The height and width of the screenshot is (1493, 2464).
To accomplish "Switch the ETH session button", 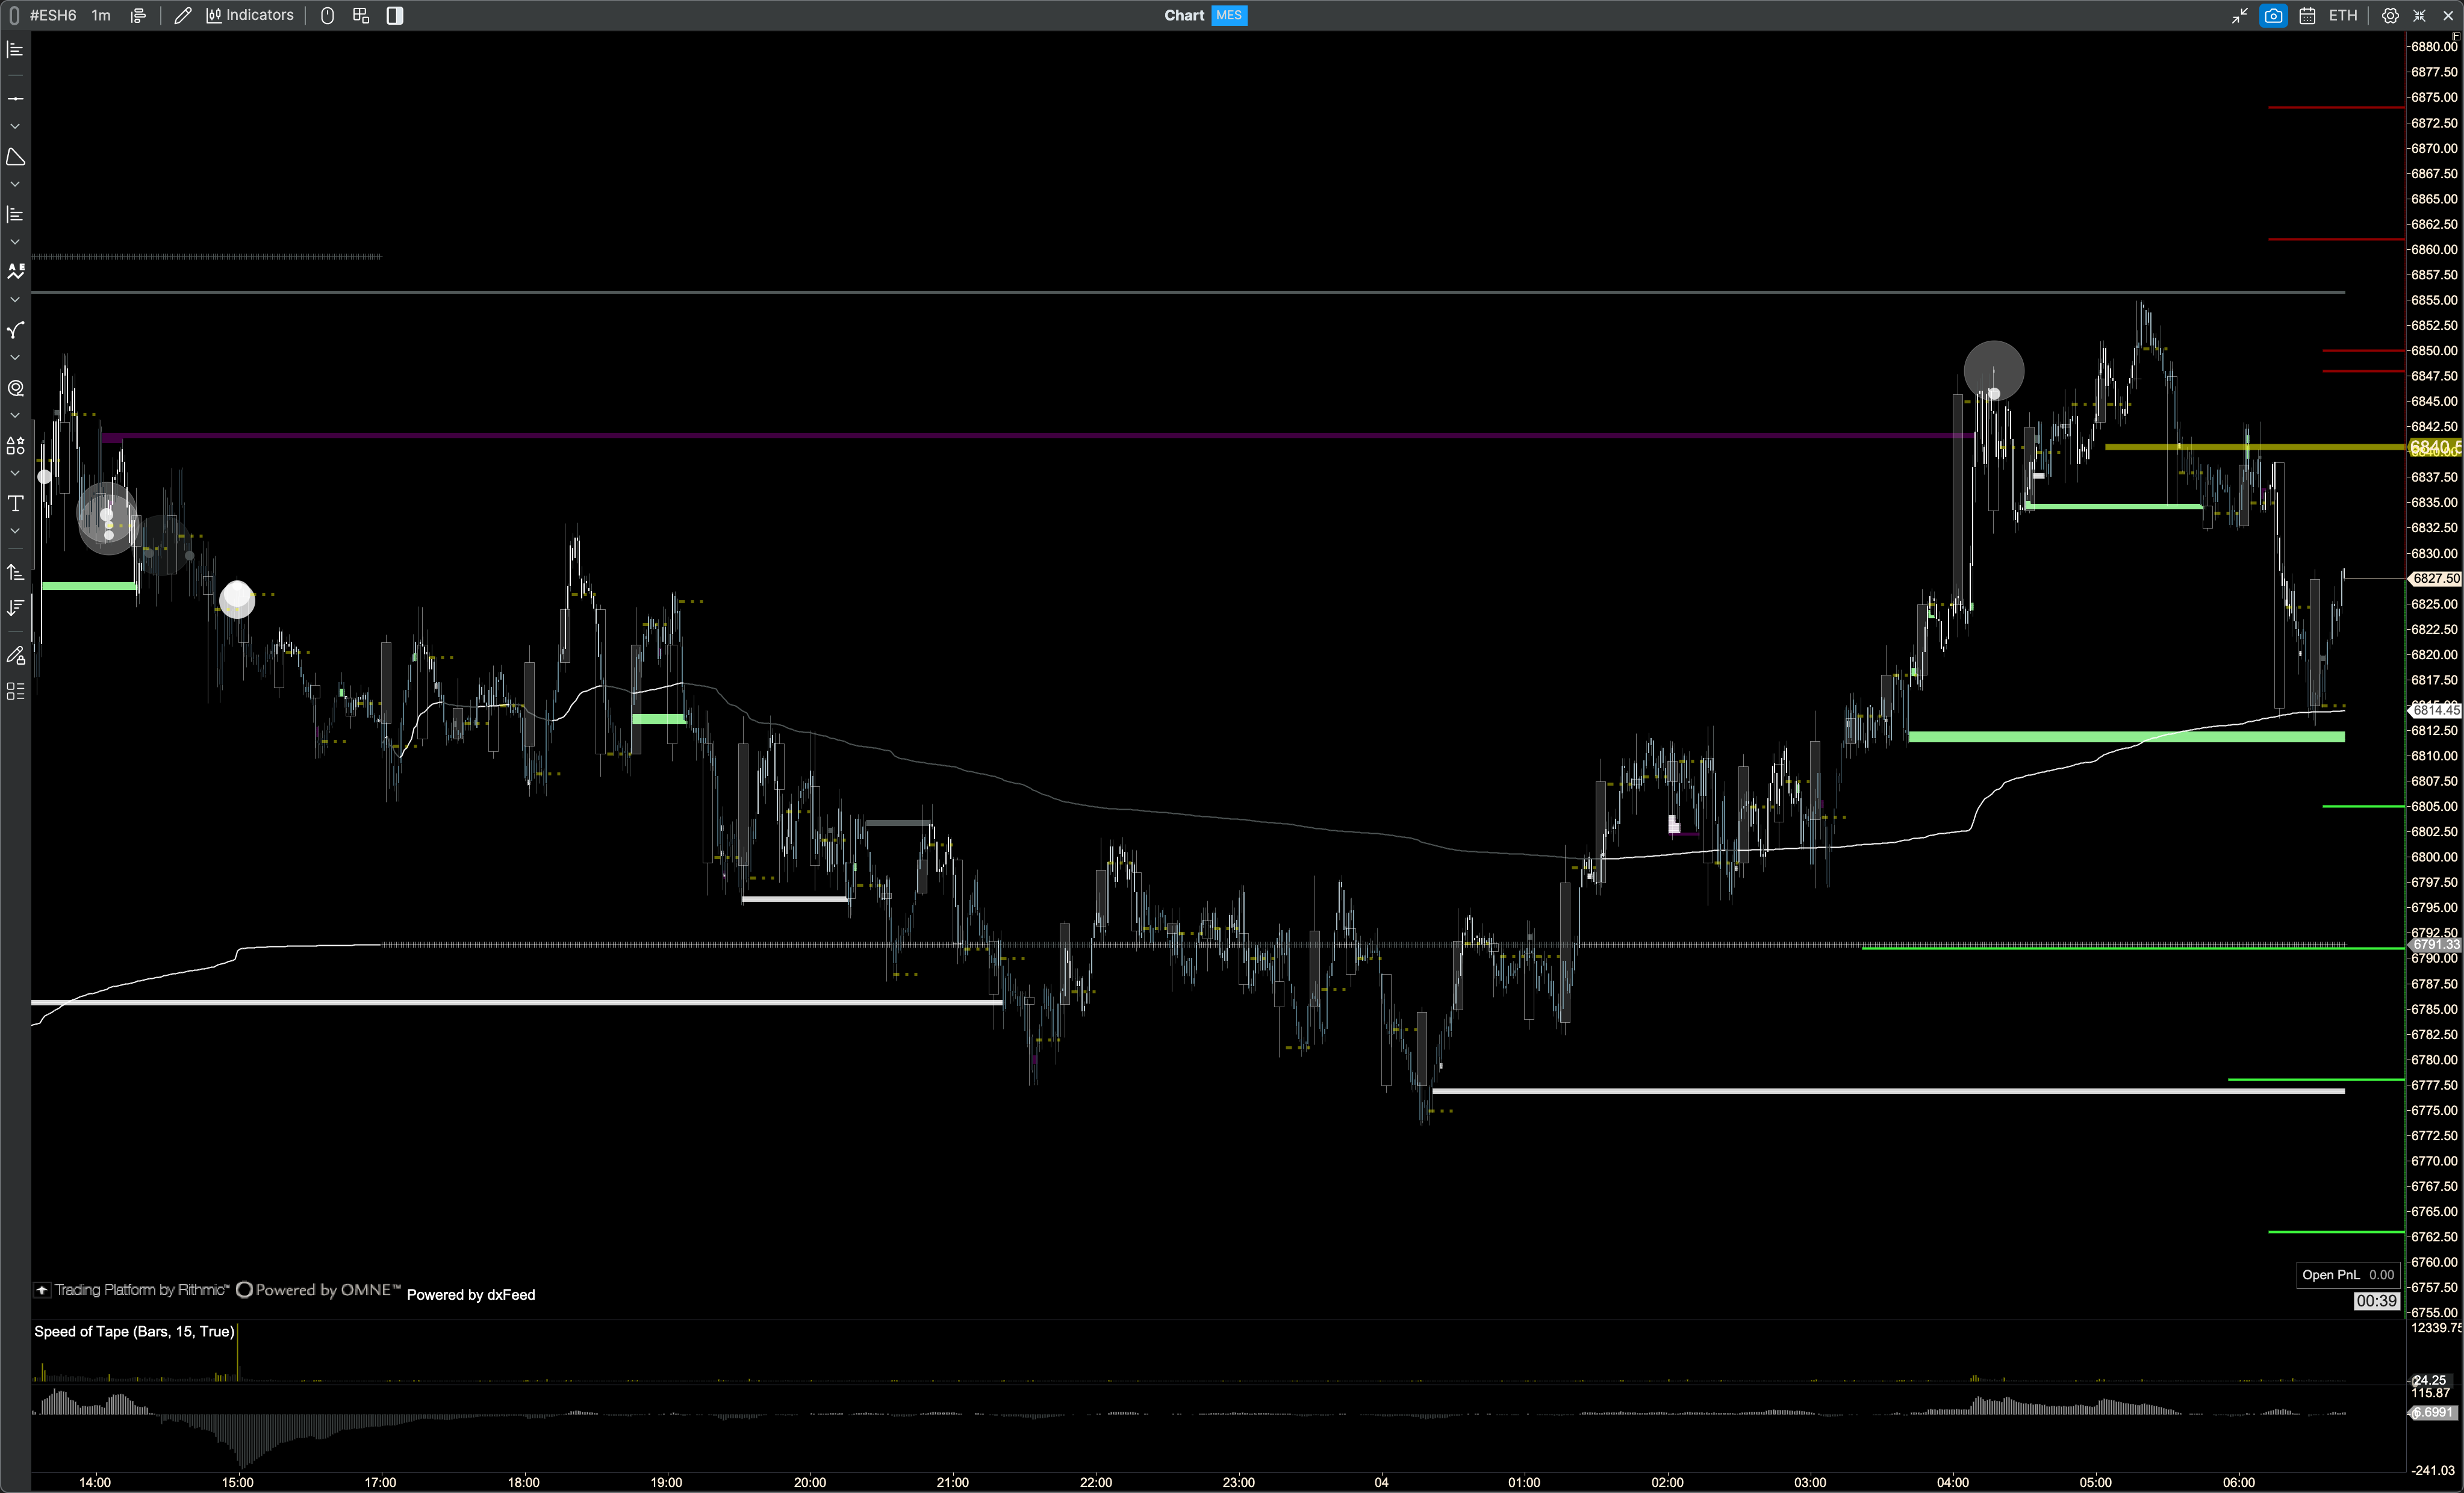I will click(x=2342, y=15).
